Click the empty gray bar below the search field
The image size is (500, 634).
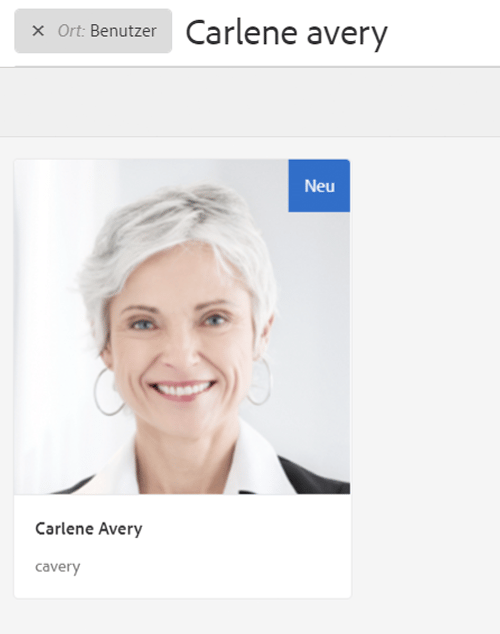[250, 102]
